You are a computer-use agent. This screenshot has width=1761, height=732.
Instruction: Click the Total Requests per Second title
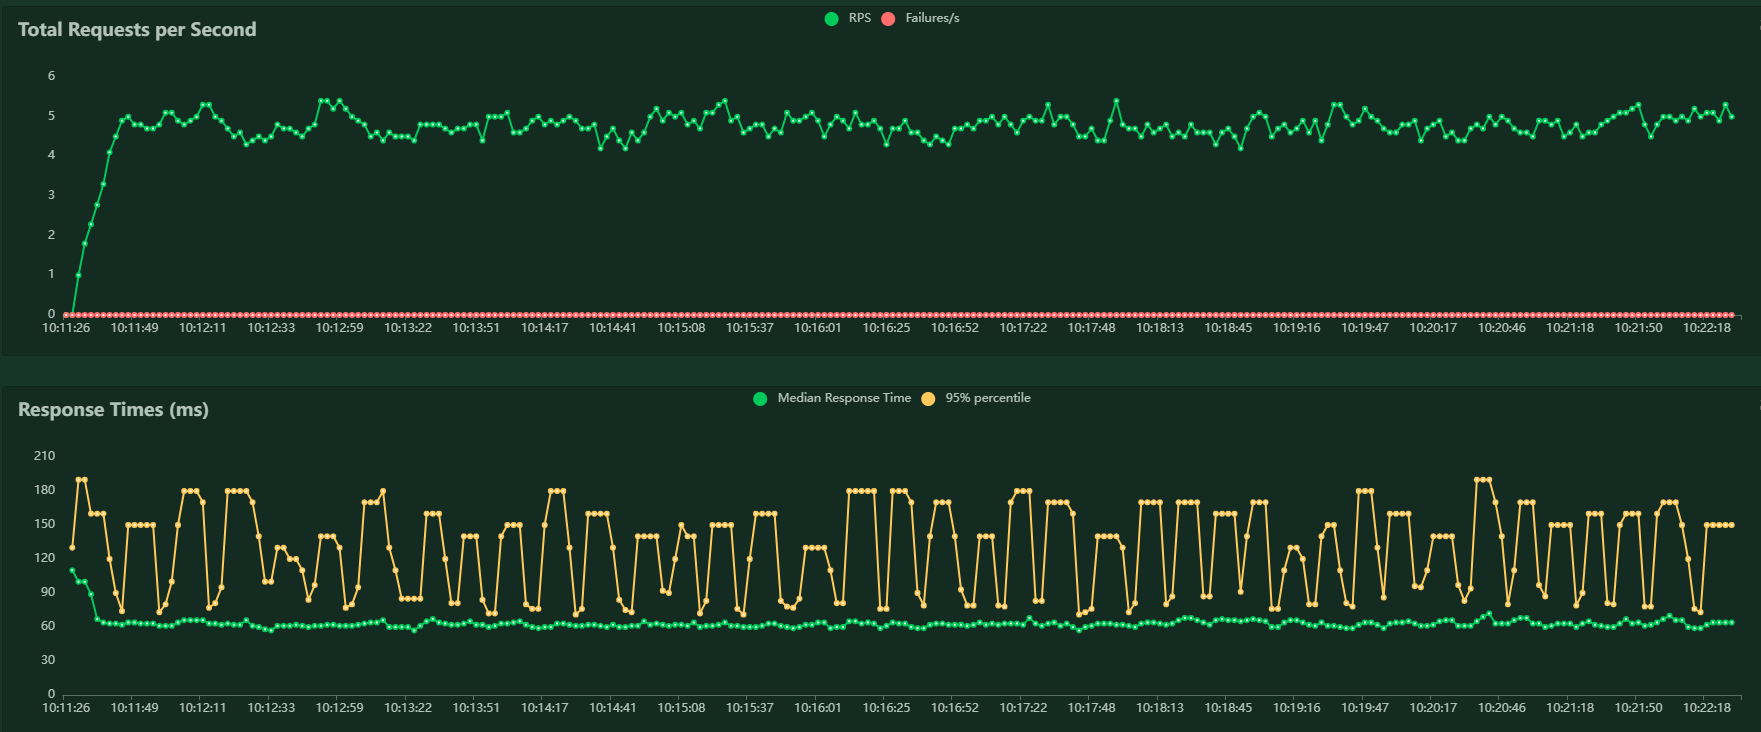click(x=137, y=30)
